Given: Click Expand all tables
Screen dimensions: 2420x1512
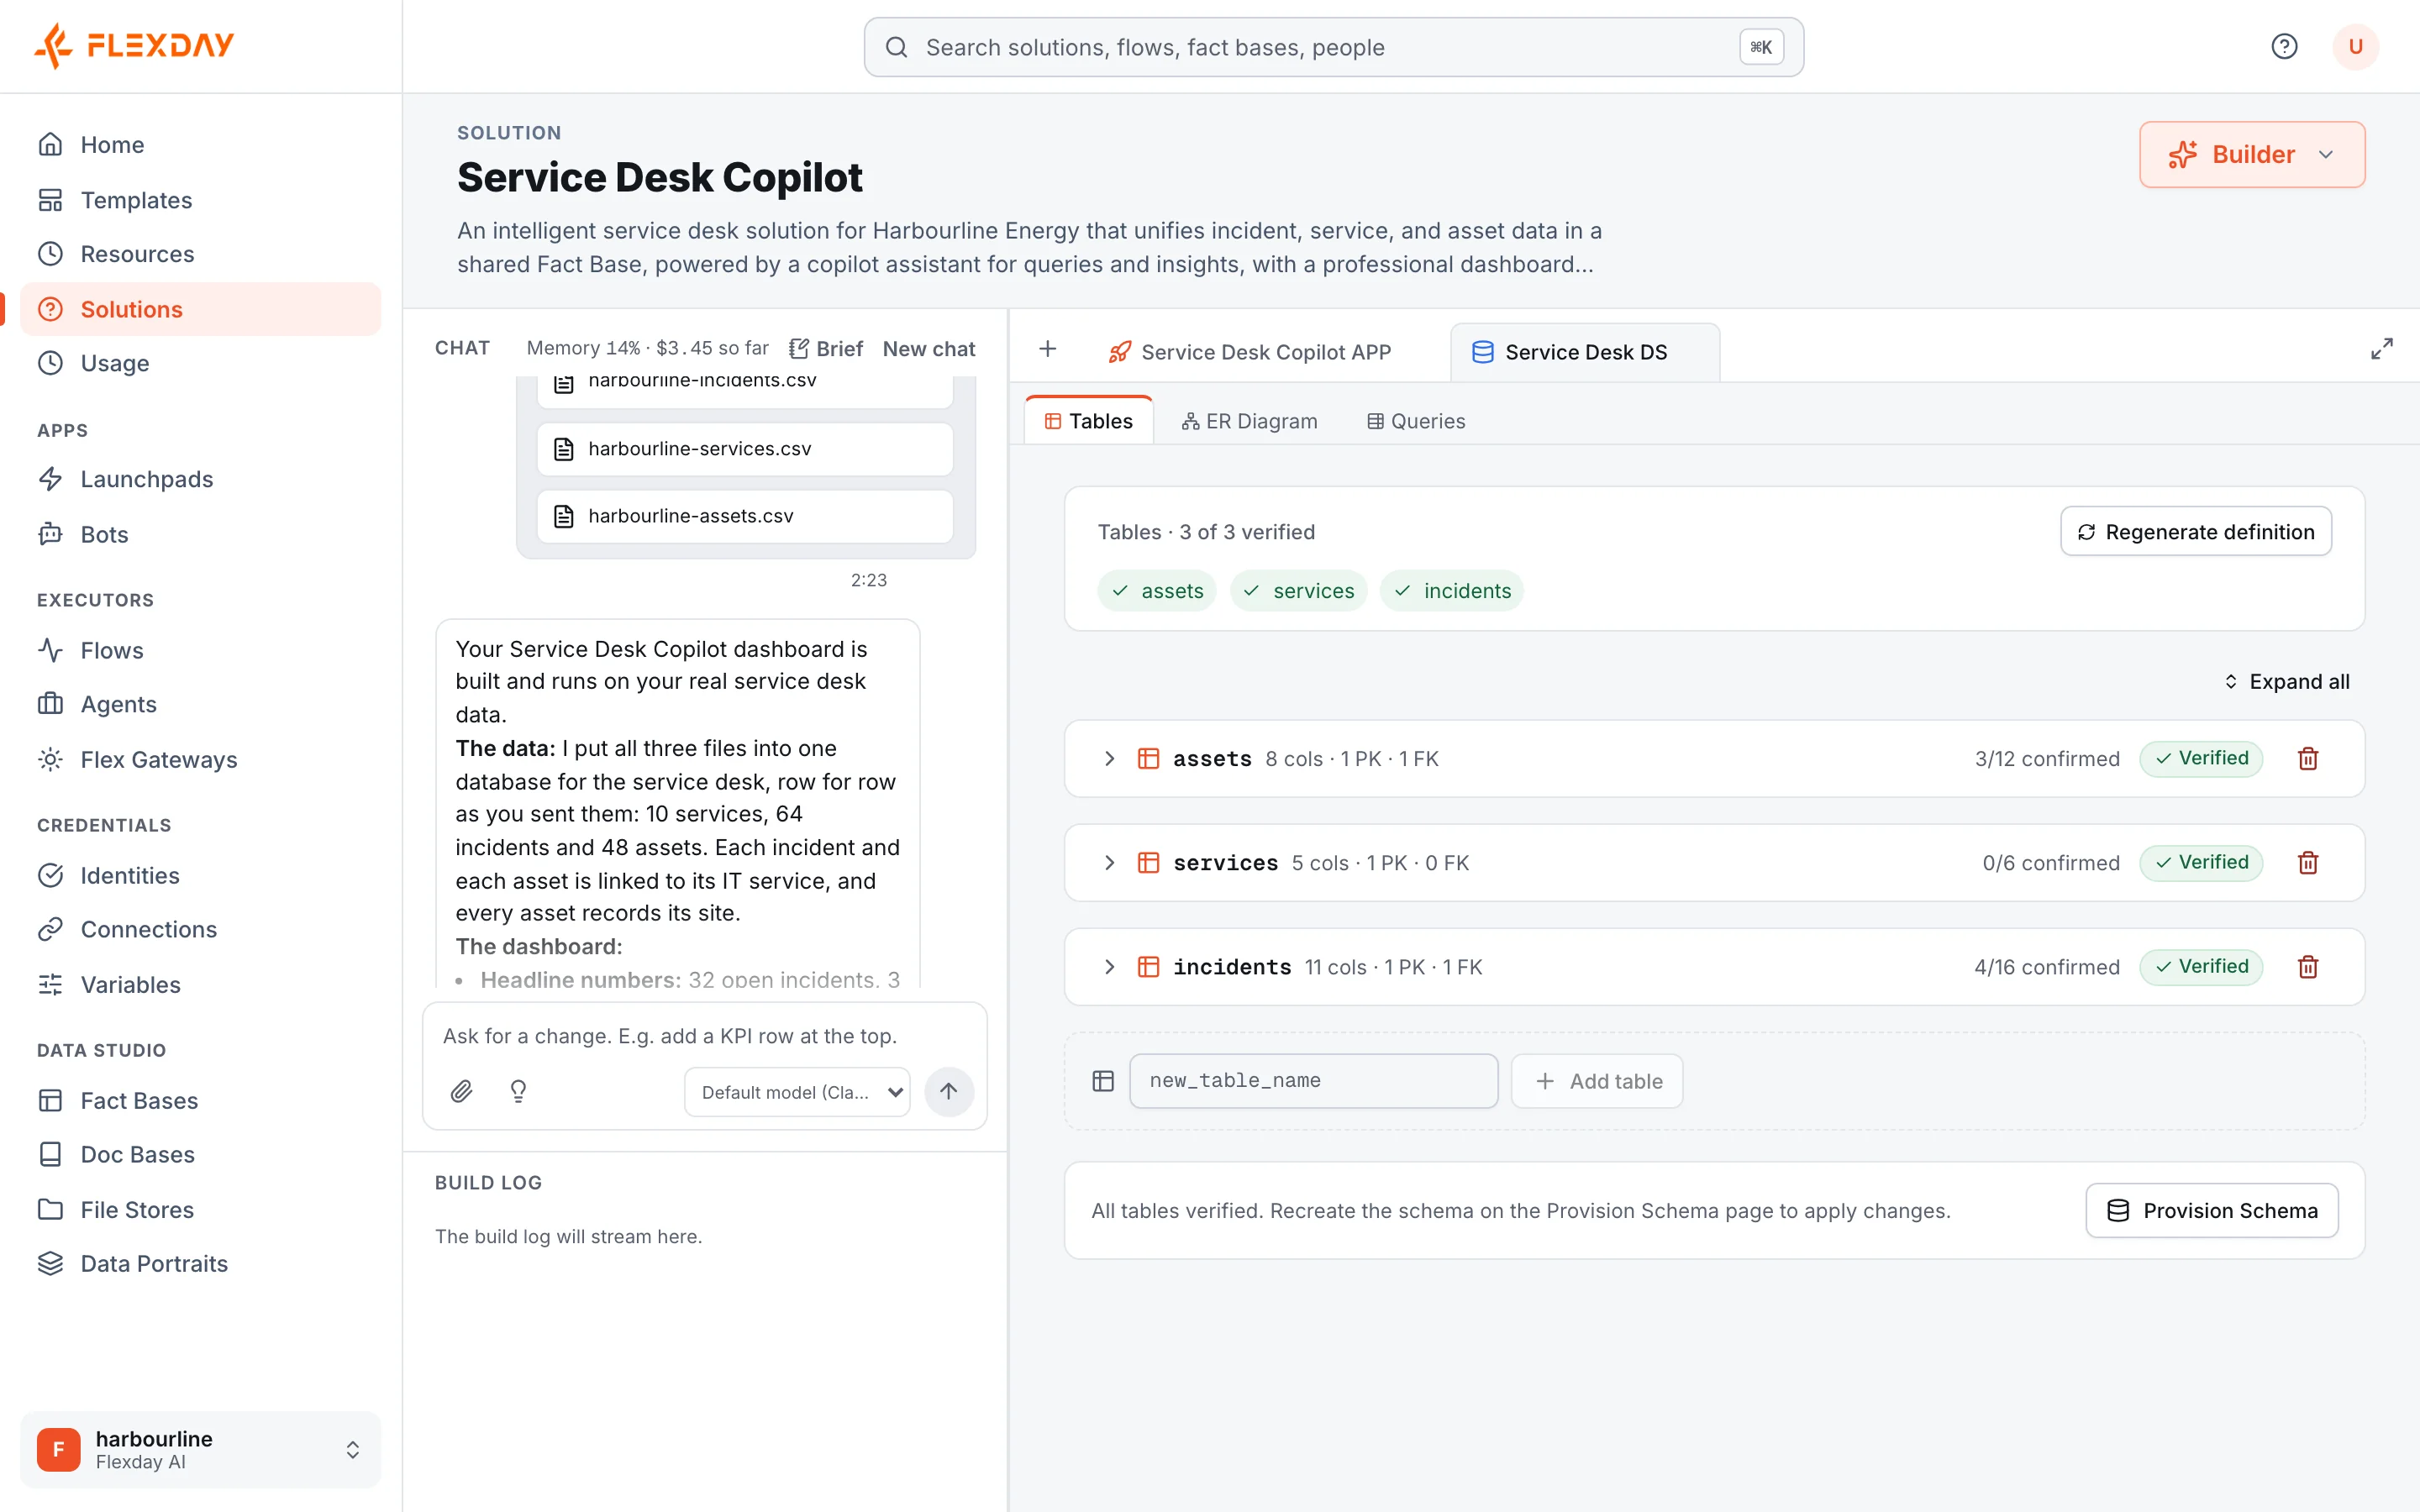Looking at the screenshot, I should [2286, 682].
